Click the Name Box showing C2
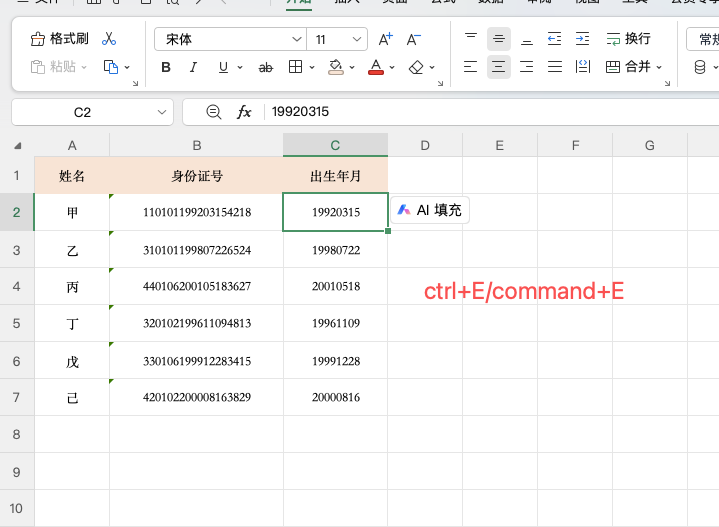Viewport: 719px width, 527px height. coord(83,112)
